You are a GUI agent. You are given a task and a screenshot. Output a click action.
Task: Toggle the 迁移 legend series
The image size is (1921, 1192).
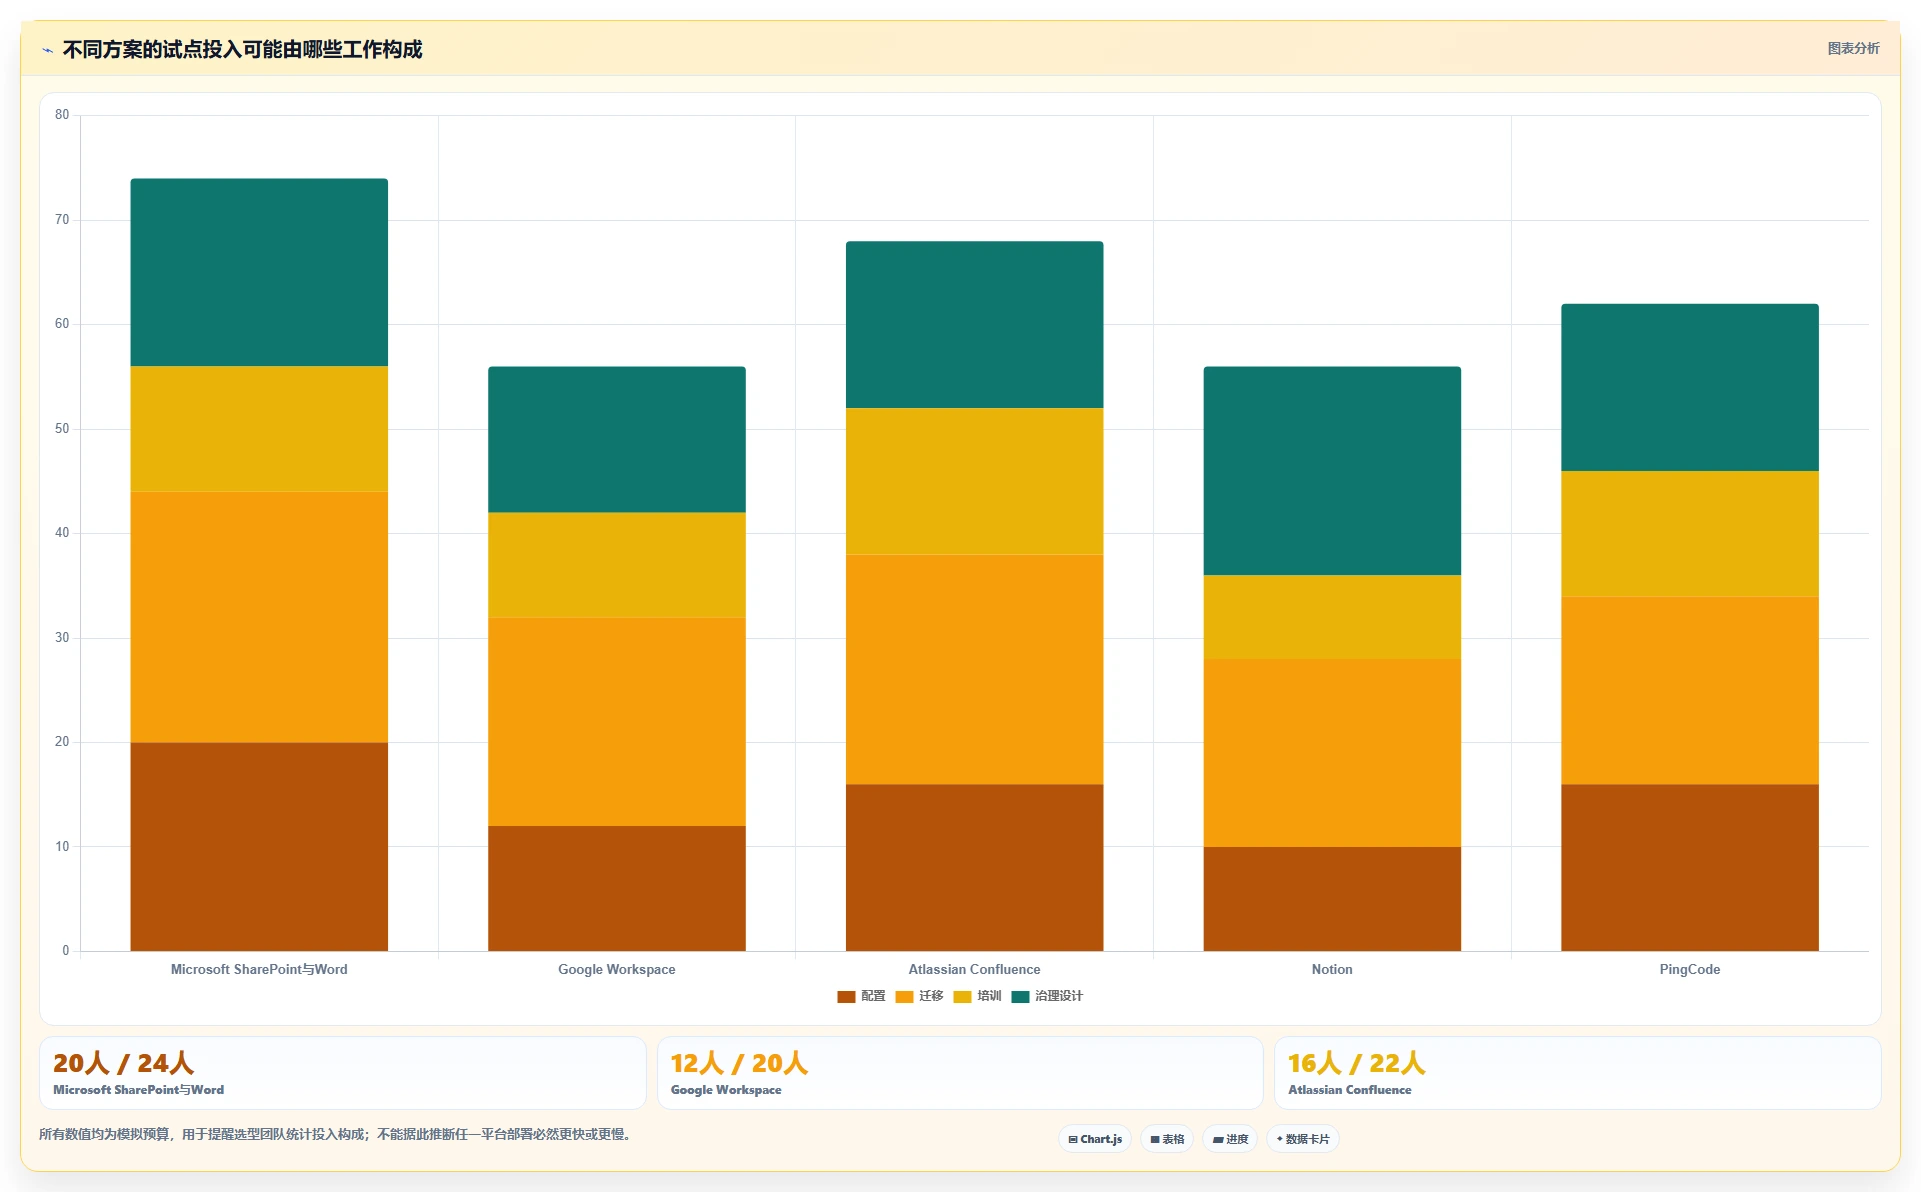(920, 996)
